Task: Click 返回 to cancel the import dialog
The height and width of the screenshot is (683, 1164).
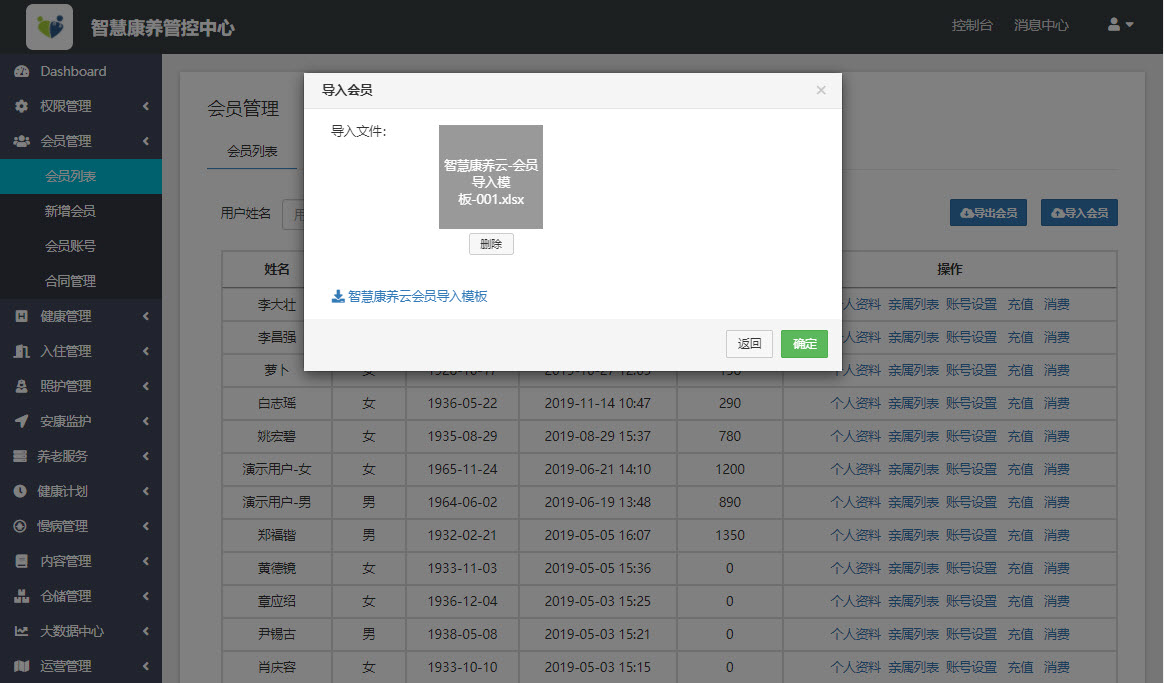Action: point(749,343)
